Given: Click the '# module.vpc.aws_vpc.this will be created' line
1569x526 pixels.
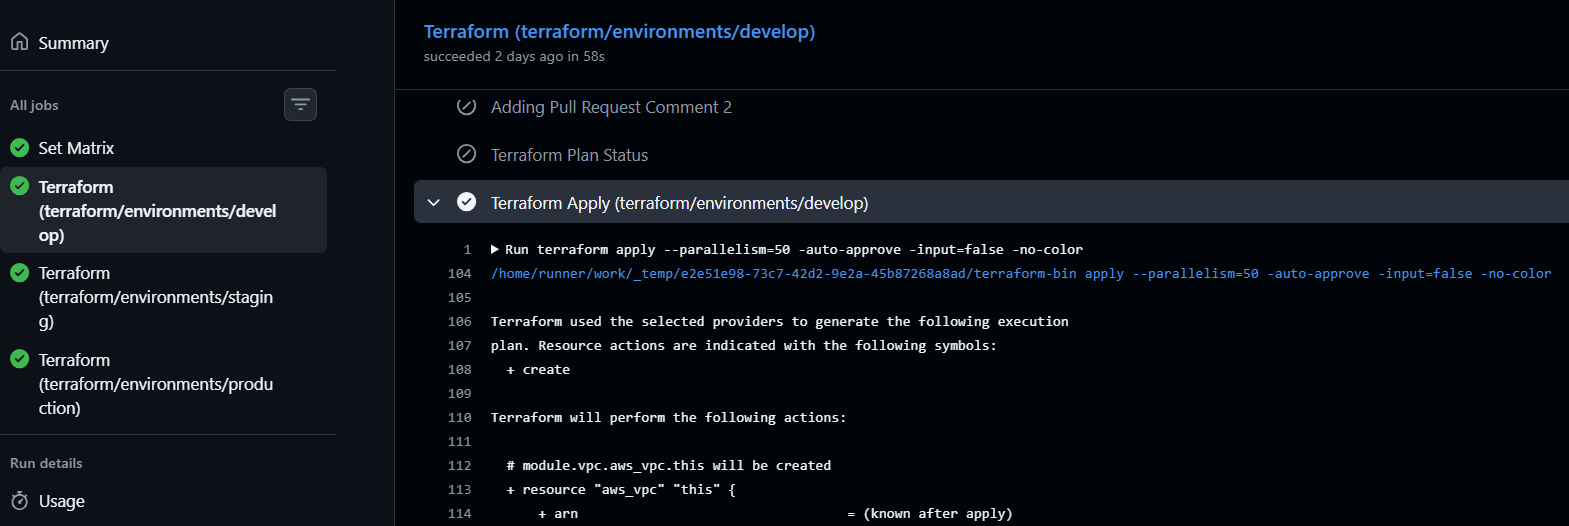Looking at the screenshot, I should (668, 466).
